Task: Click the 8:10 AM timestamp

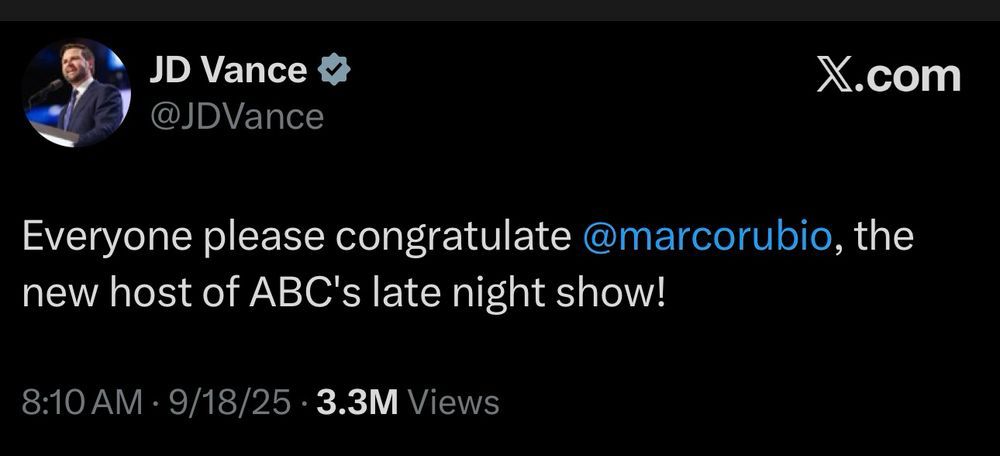Action: [x=82, y=402]
